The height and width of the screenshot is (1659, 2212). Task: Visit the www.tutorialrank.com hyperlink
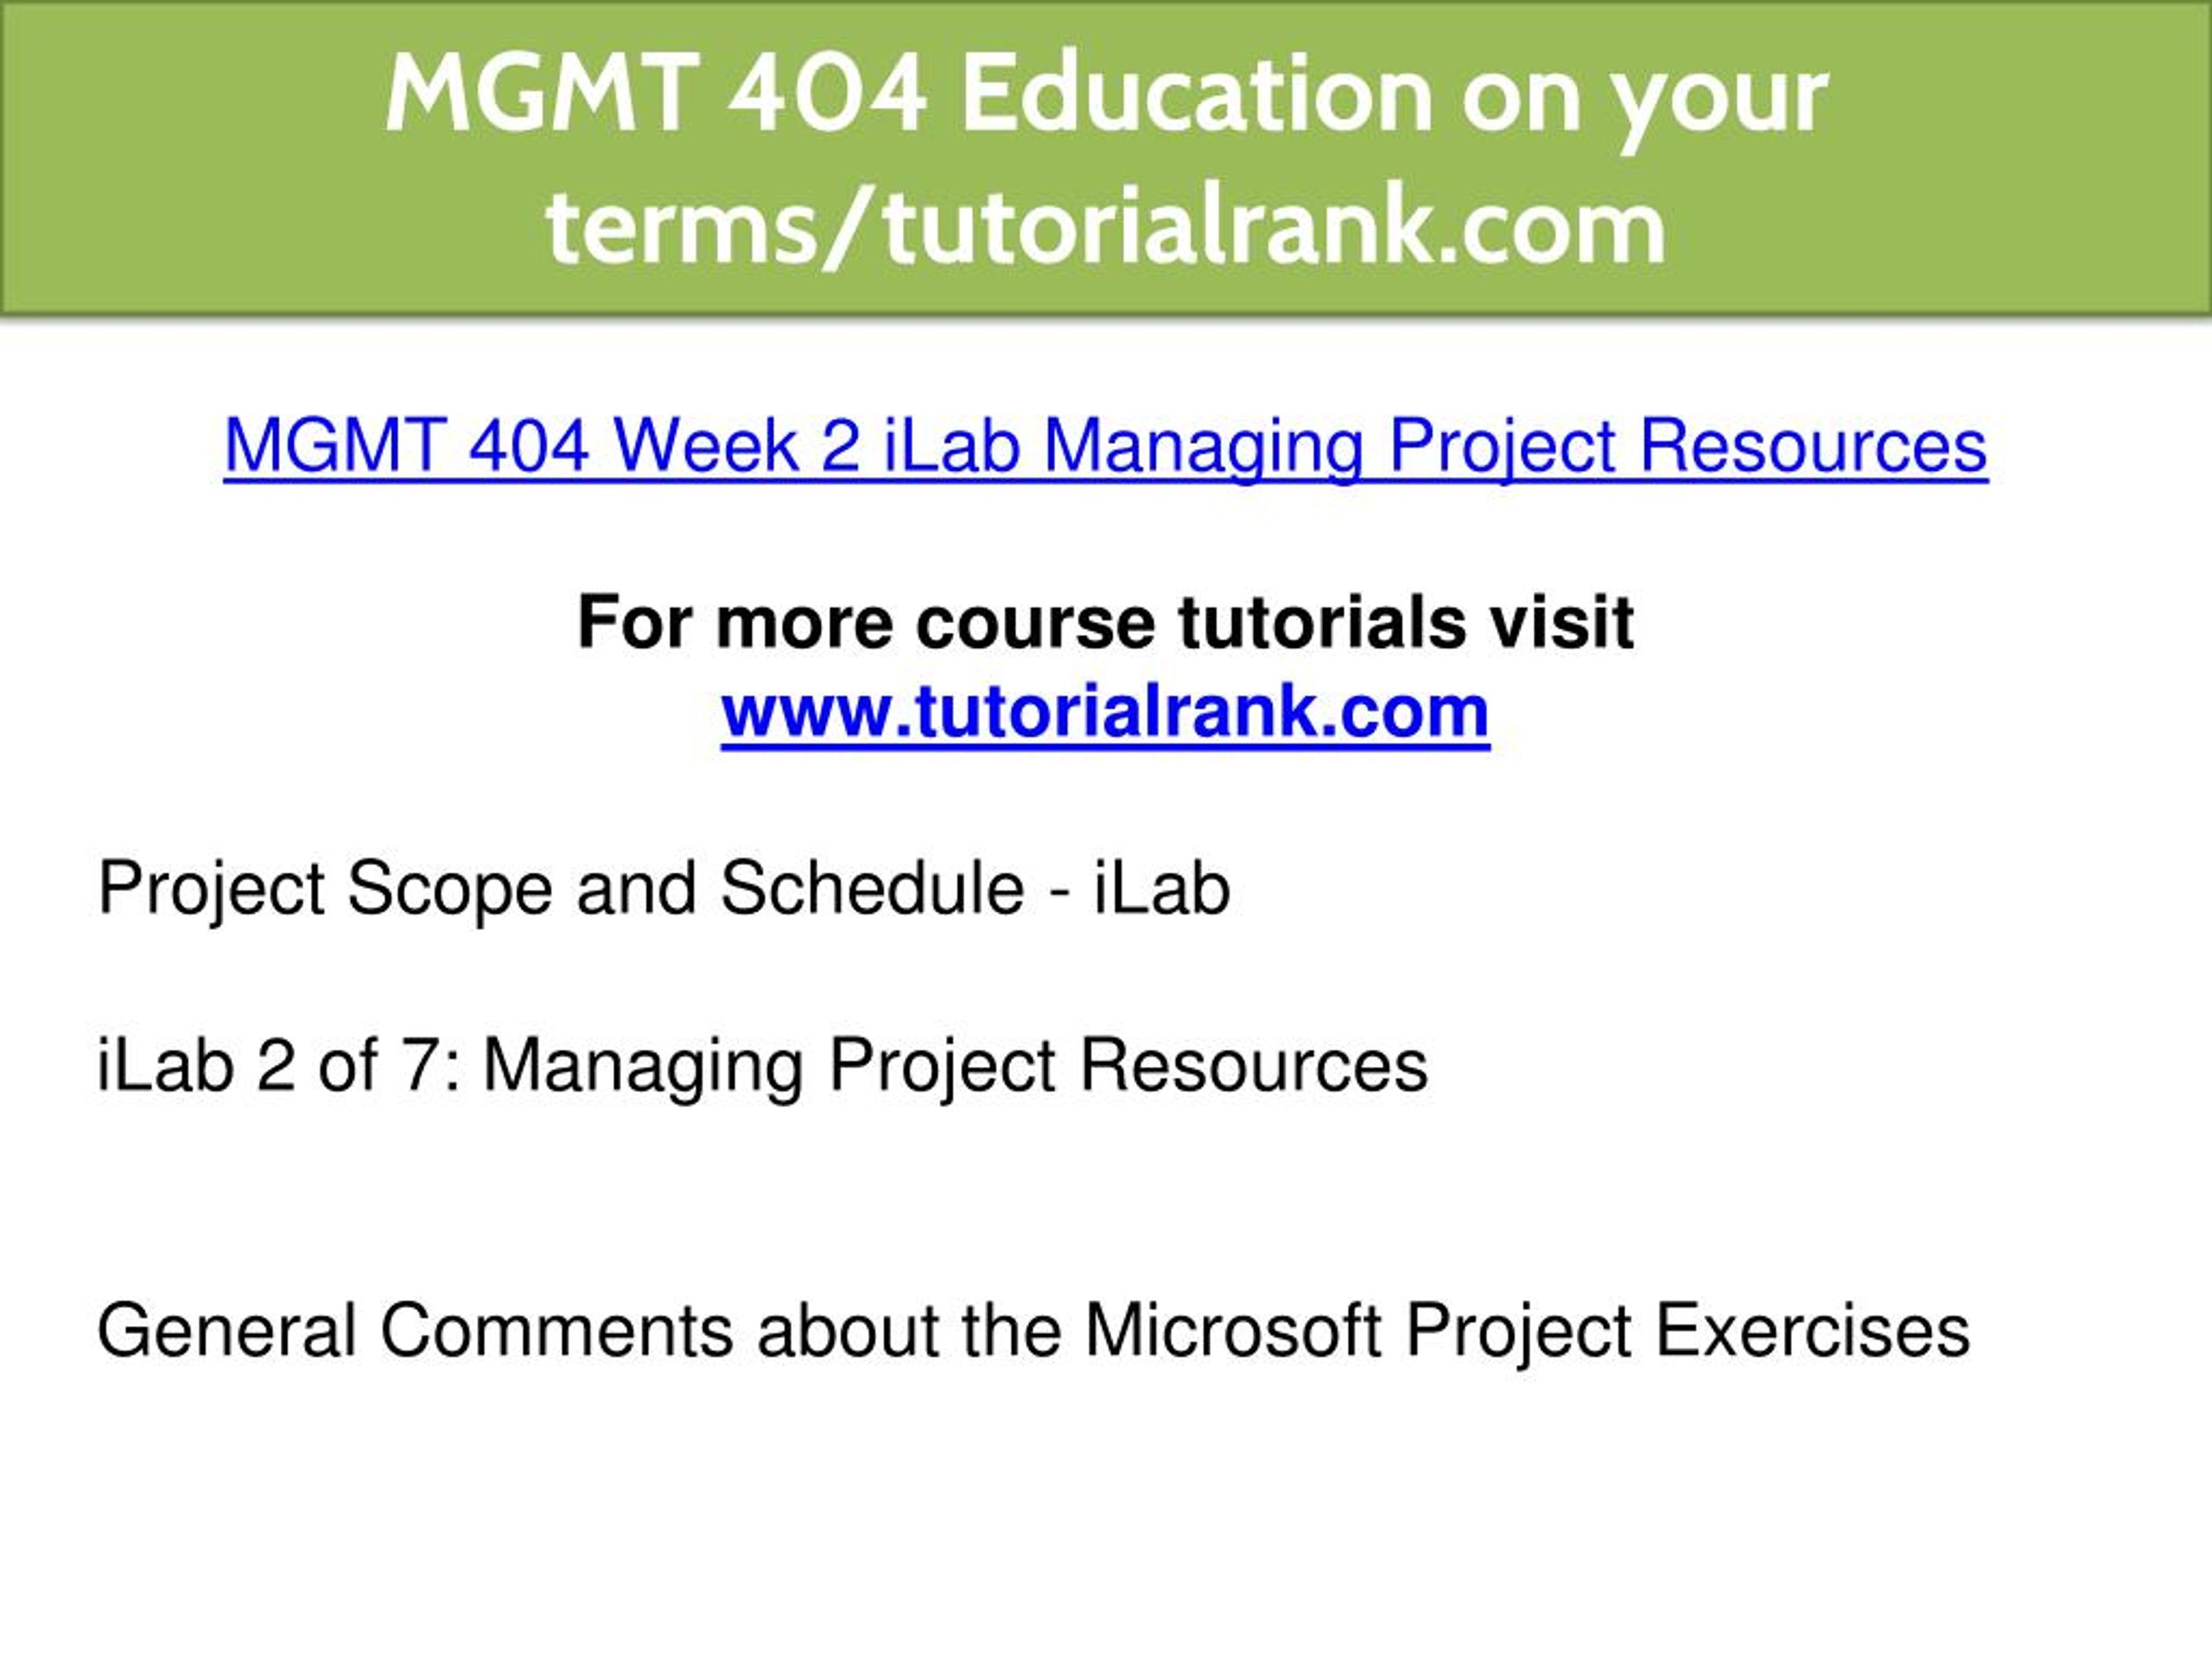(1105, 712)
